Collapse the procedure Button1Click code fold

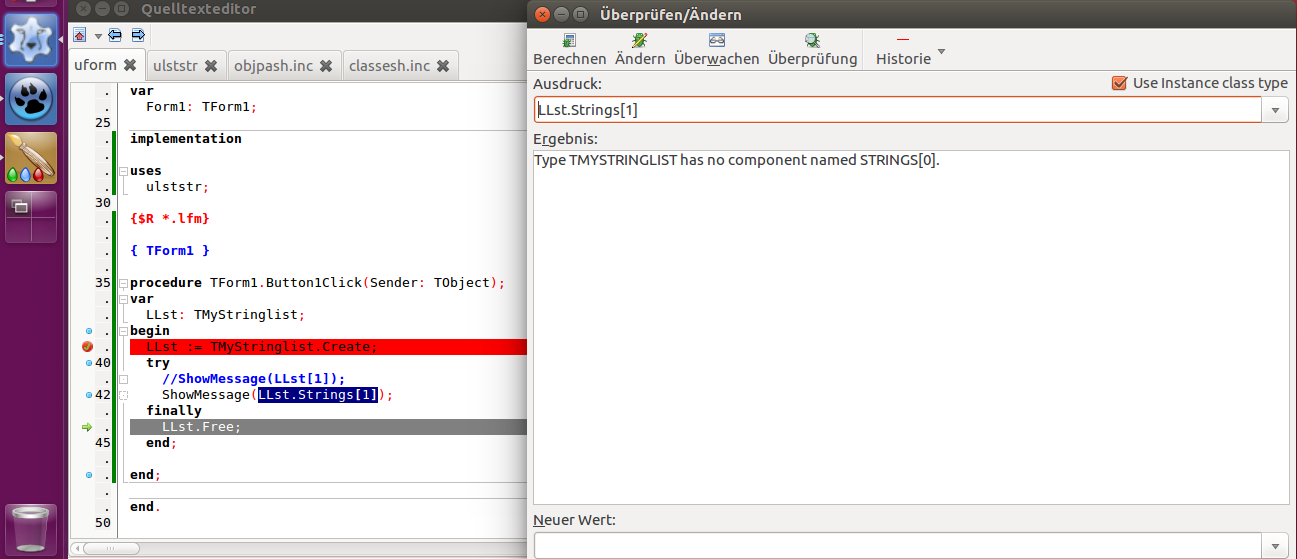pos(123,283)
